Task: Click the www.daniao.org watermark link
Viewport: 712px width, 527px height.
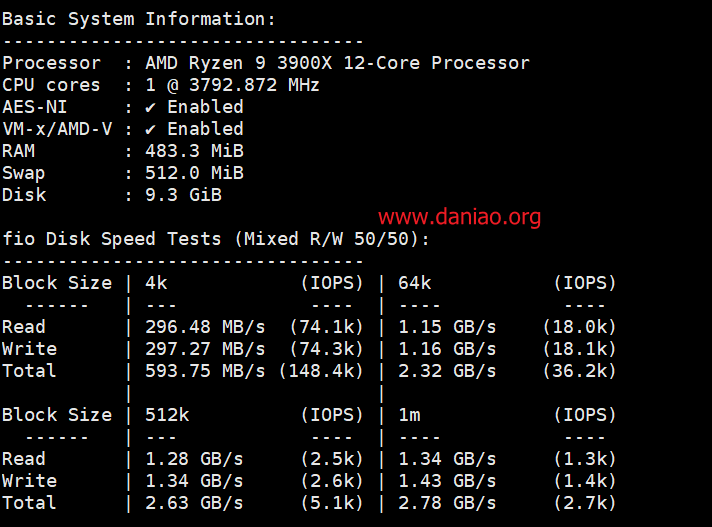Action: [459, 217]
